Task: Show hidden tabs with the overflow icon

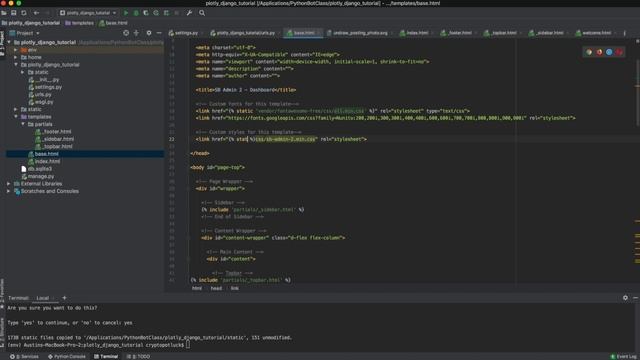Action: pos(624,33)
